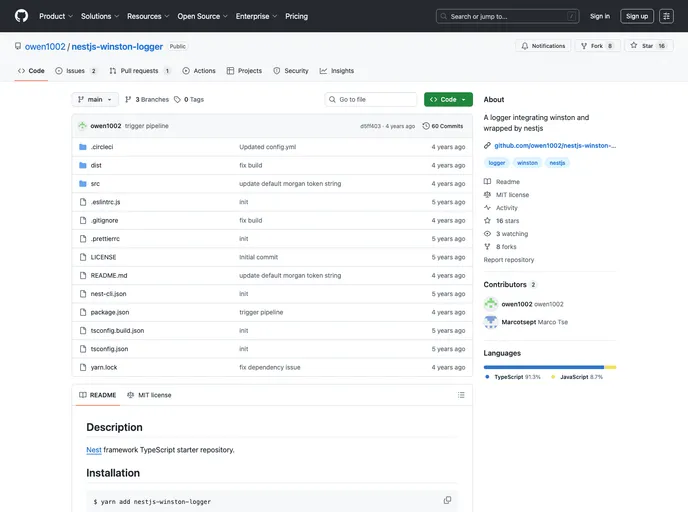Switch to the Insights tab
The image size is (688, 512).
(337, 71)
